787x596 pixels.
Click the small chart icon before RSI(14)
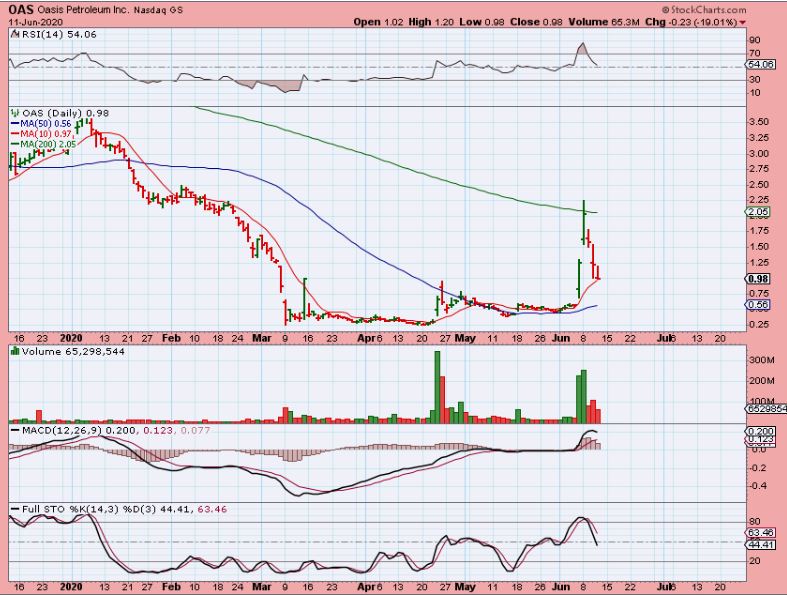(x=14, y=35)
